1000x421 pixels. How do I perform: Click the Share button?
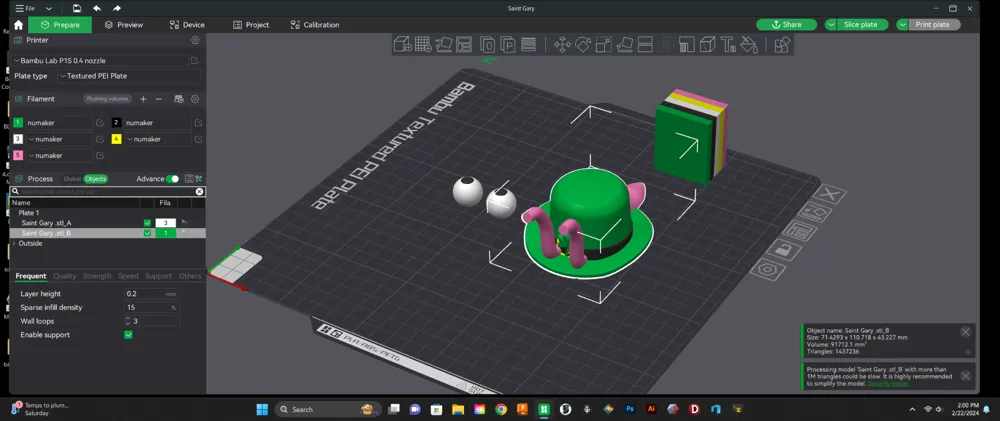[x=786, y=25]
